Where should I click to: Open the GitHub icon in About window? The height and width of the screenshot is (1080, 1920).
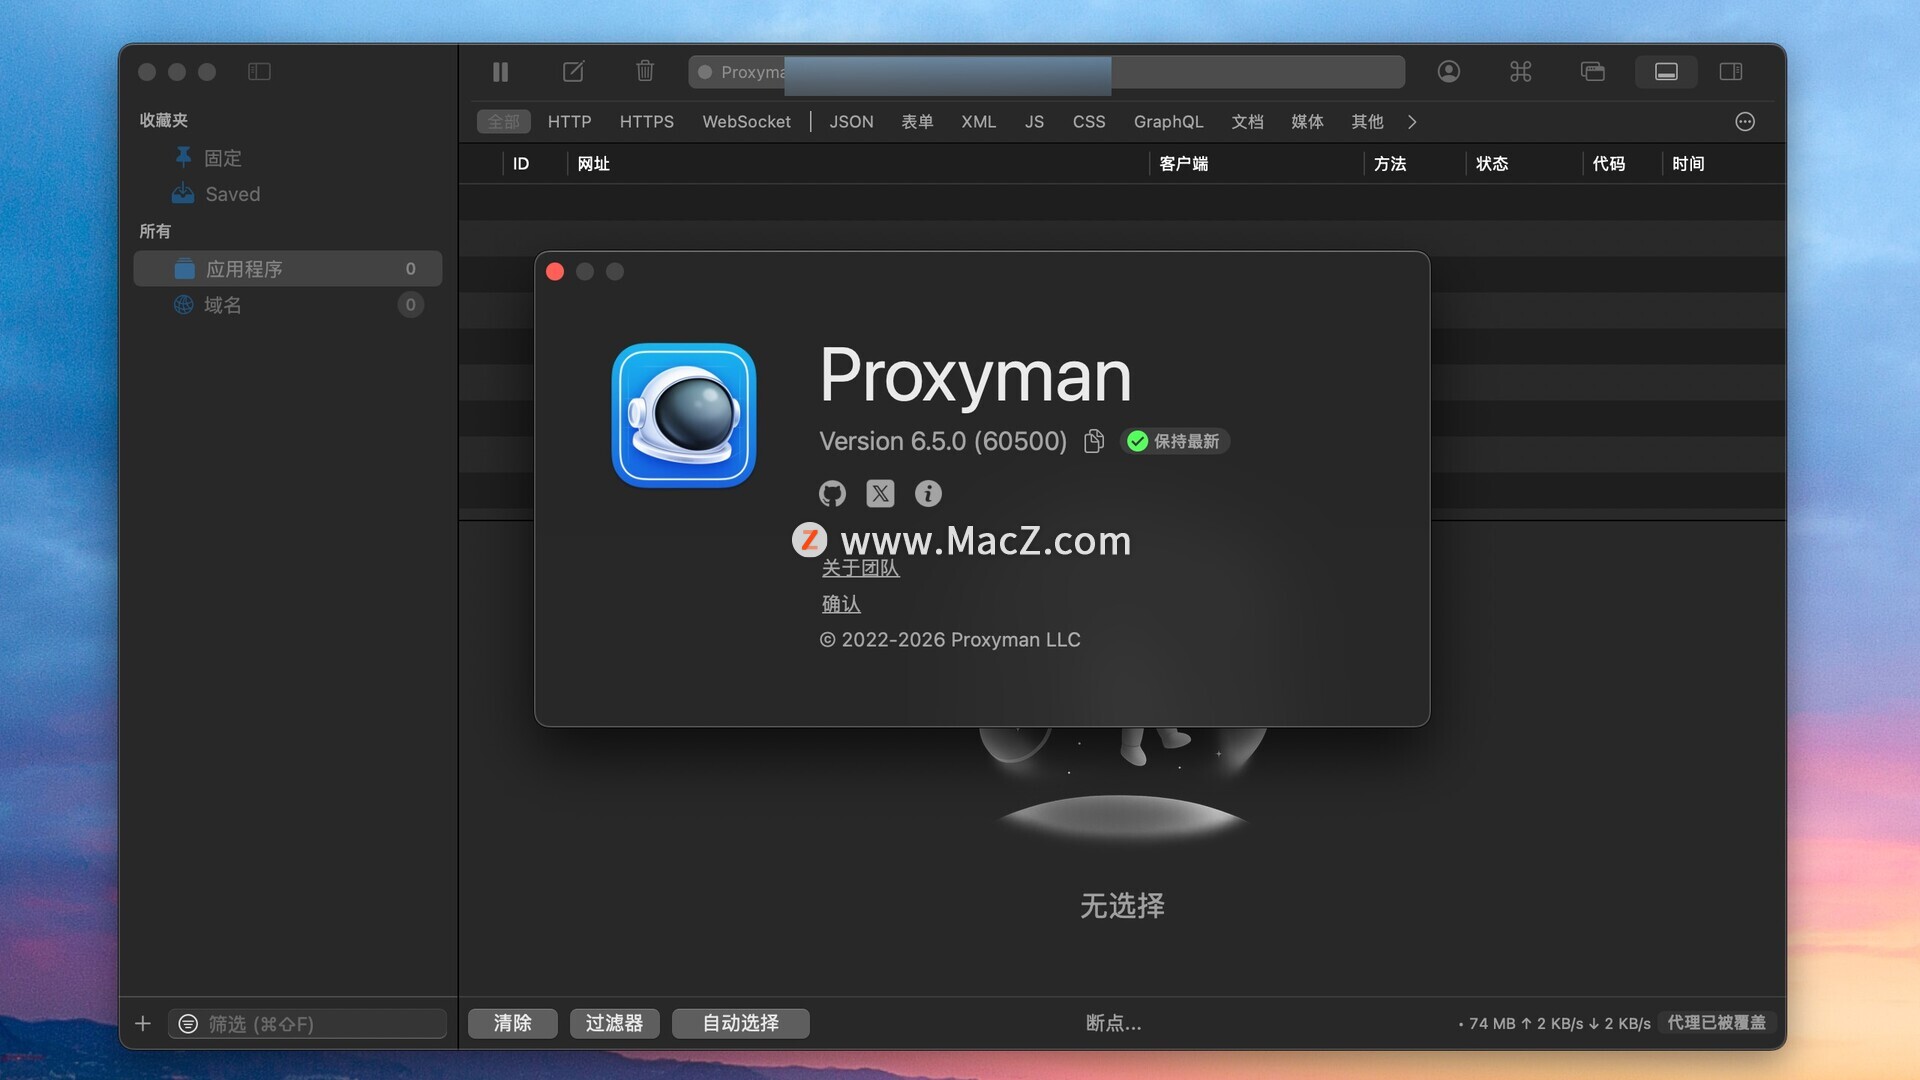point(832,493)
